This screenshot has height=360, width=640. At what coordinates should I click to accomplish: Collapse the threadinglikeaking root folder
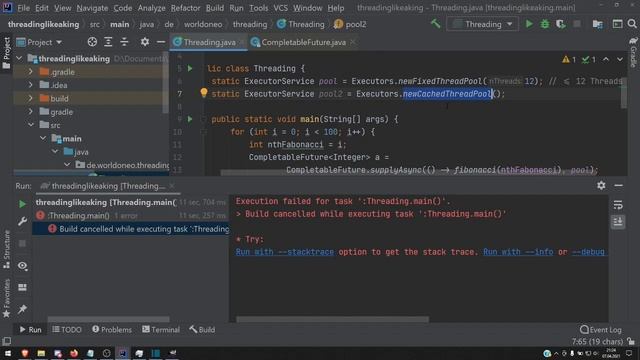(x=19, y=58)
